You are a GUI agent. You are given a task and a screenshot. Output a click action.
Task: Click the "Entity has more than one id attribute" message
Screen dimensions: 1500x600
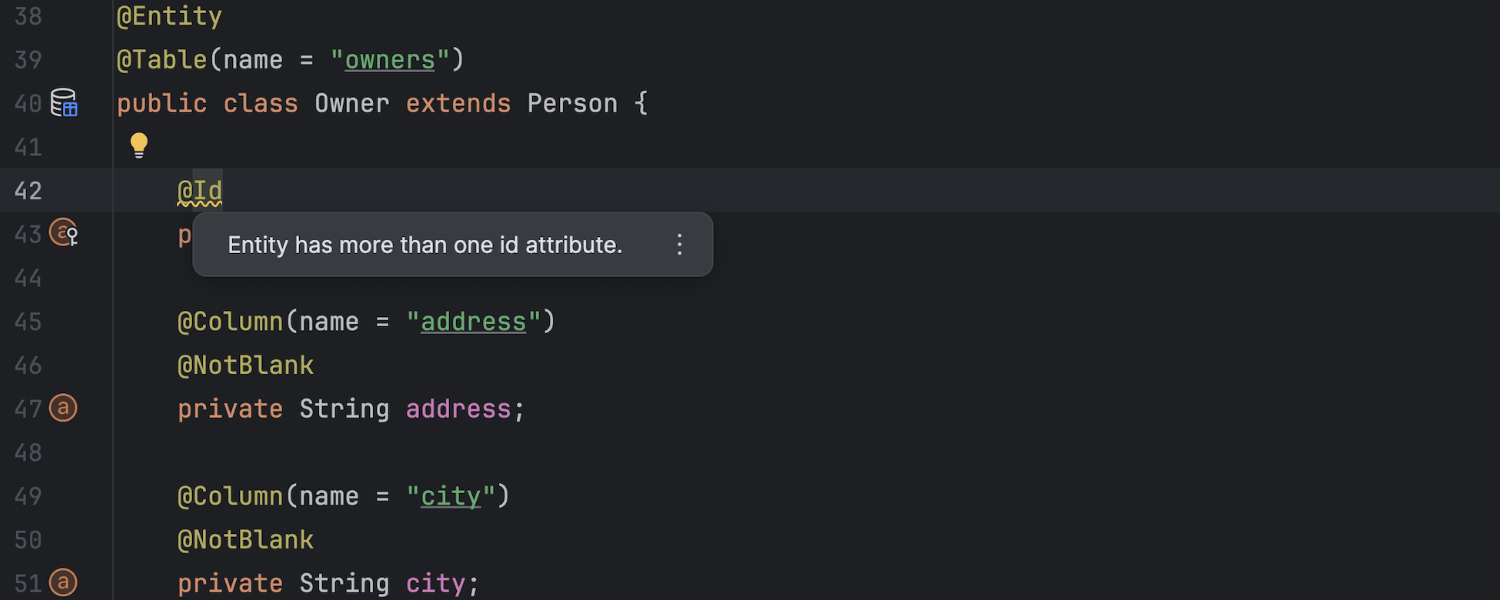click(425, 245)
